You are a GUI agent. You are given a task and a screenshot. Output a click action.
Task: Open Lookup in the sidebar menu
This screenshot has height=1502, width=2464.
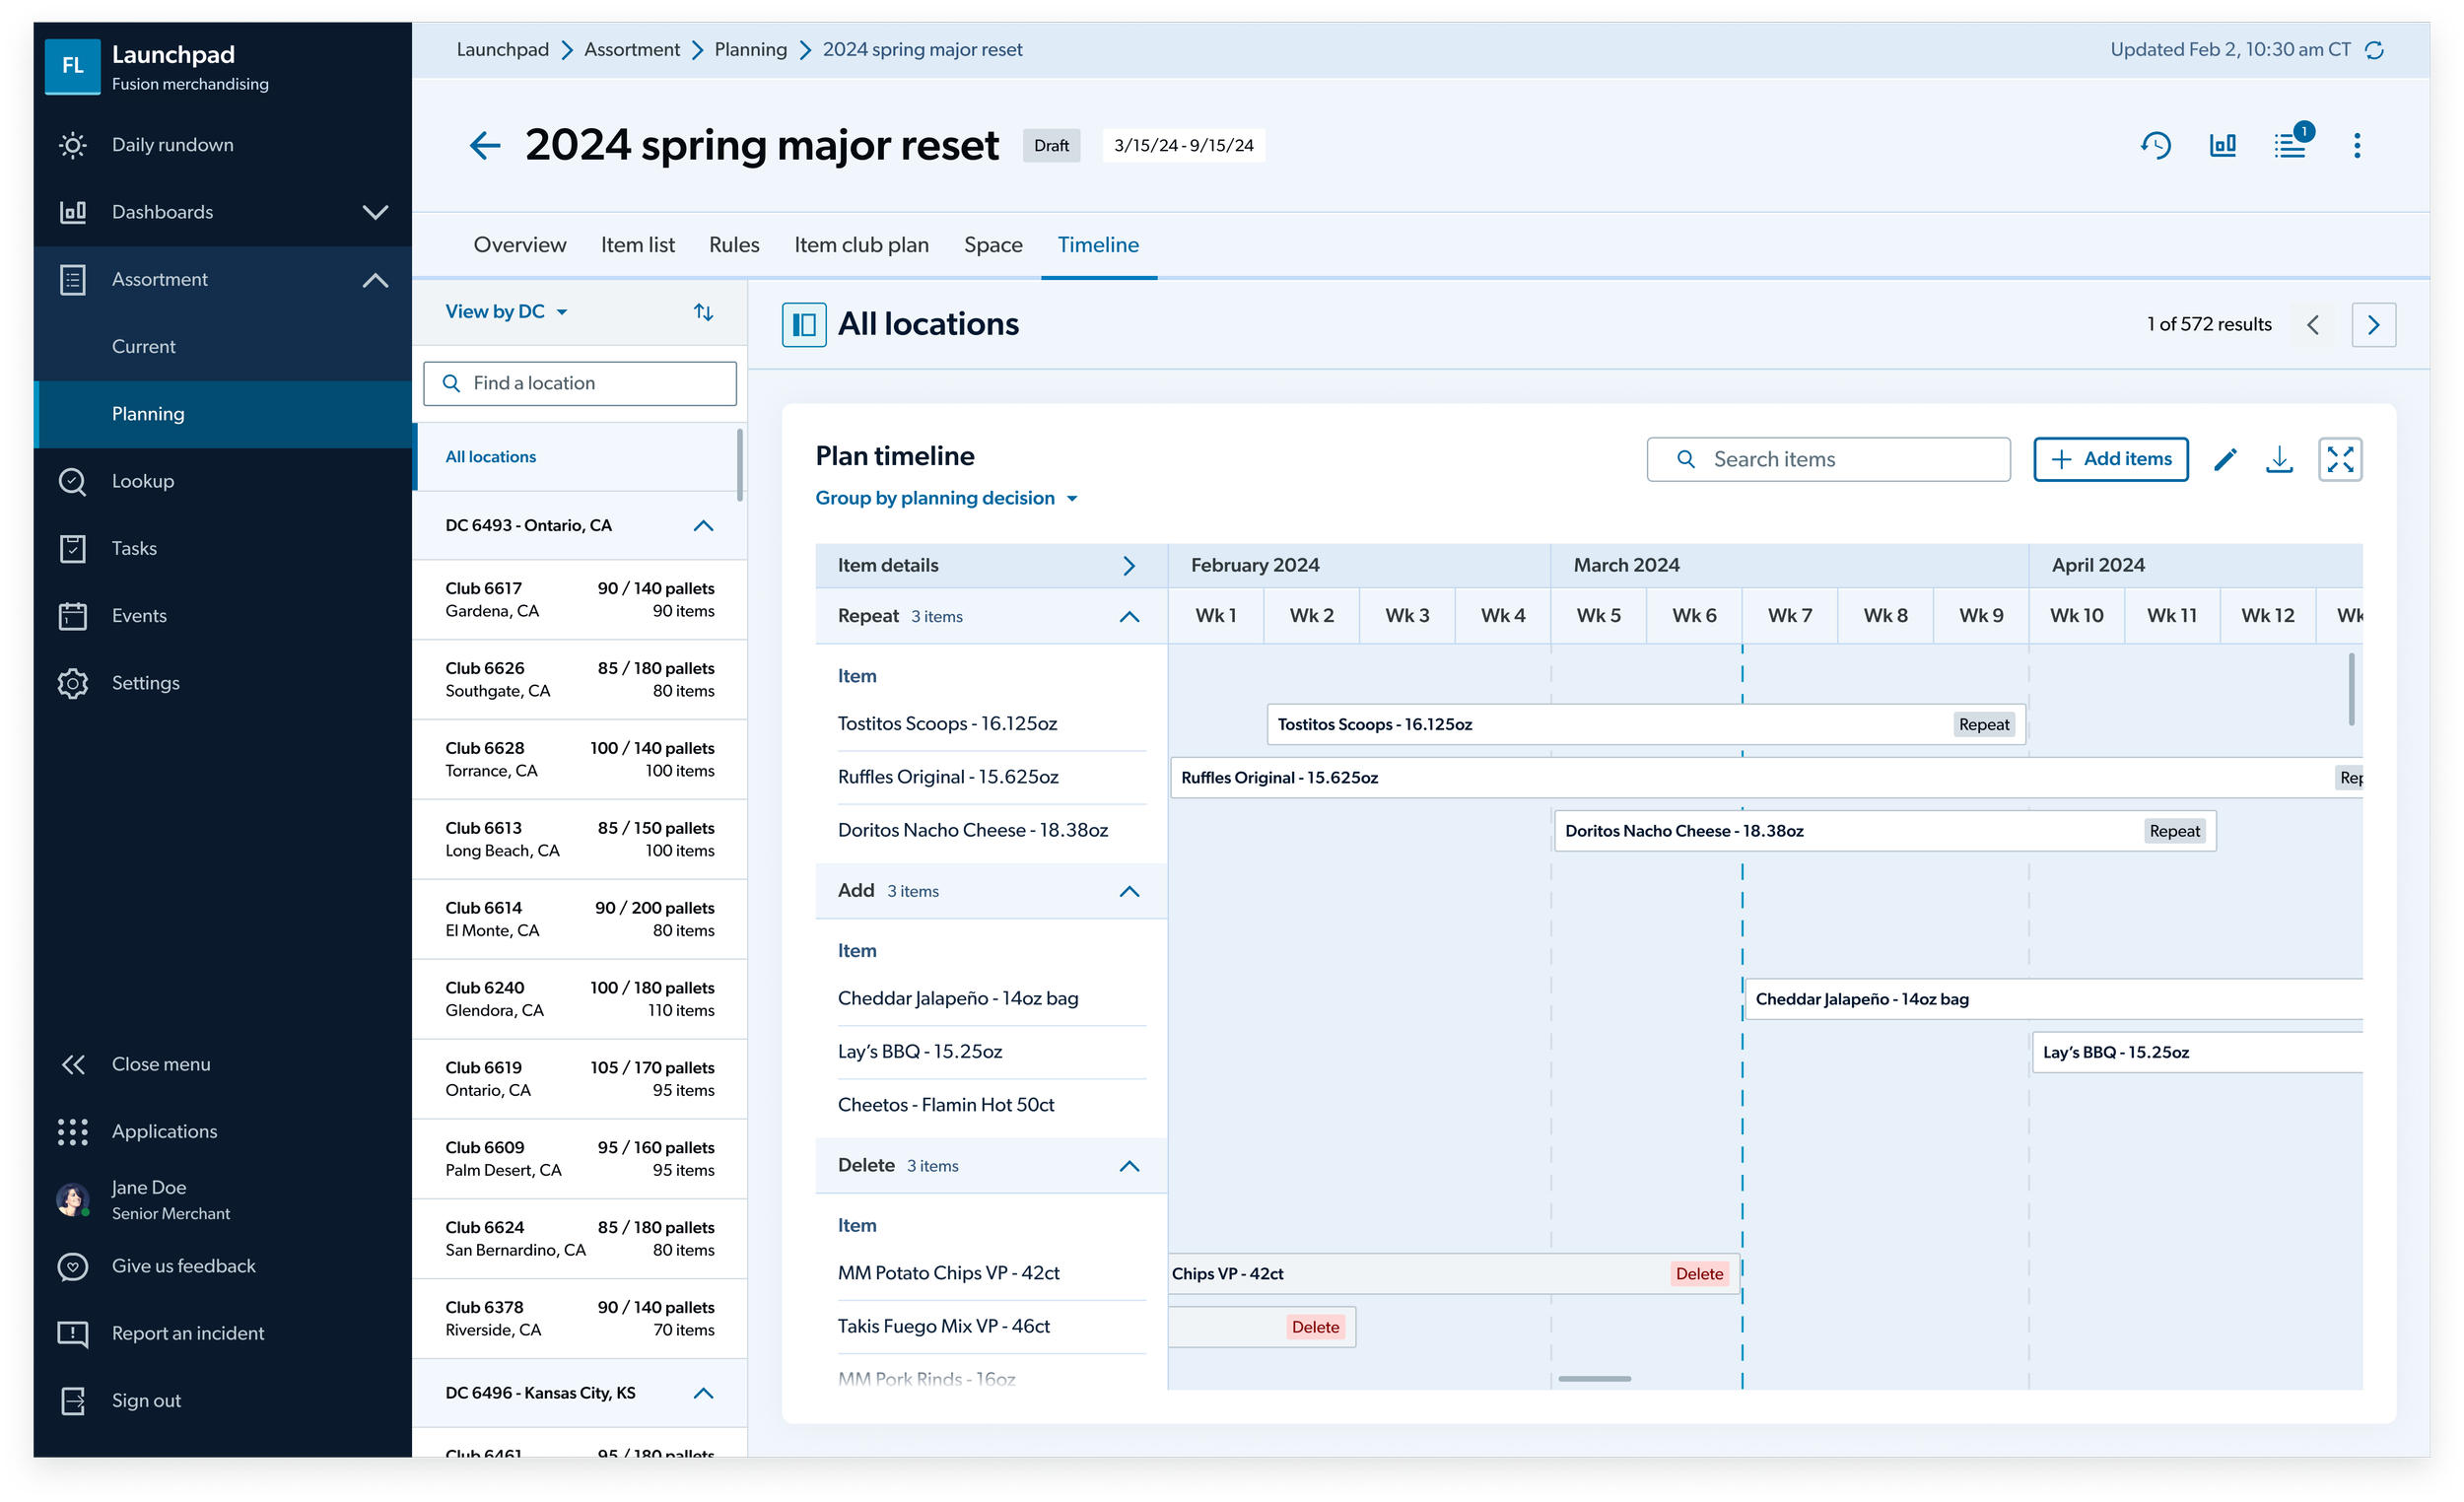[x=143, y=481]
